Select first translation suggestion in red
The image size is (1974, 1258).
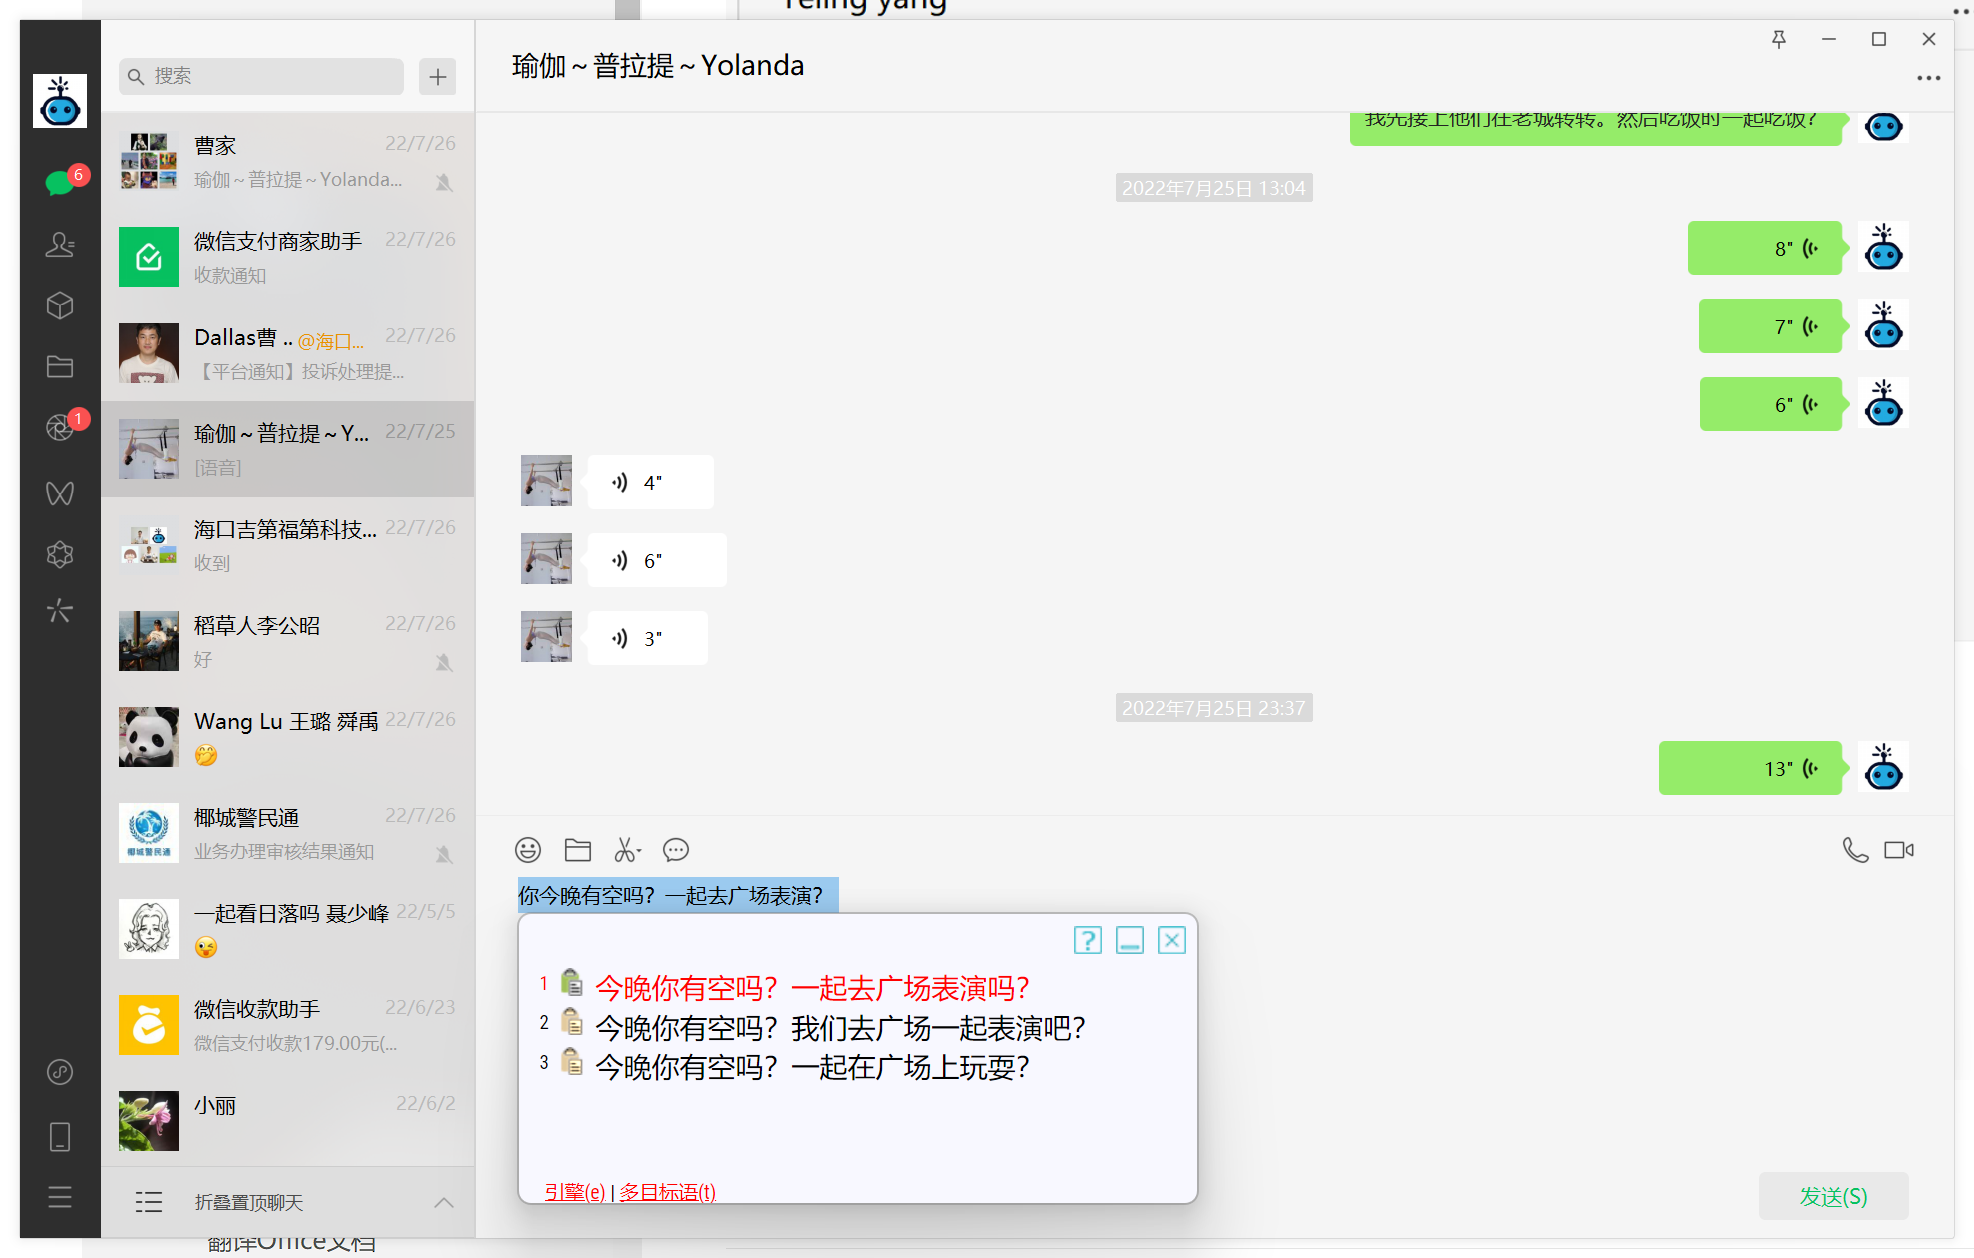(x=811, y=988)
